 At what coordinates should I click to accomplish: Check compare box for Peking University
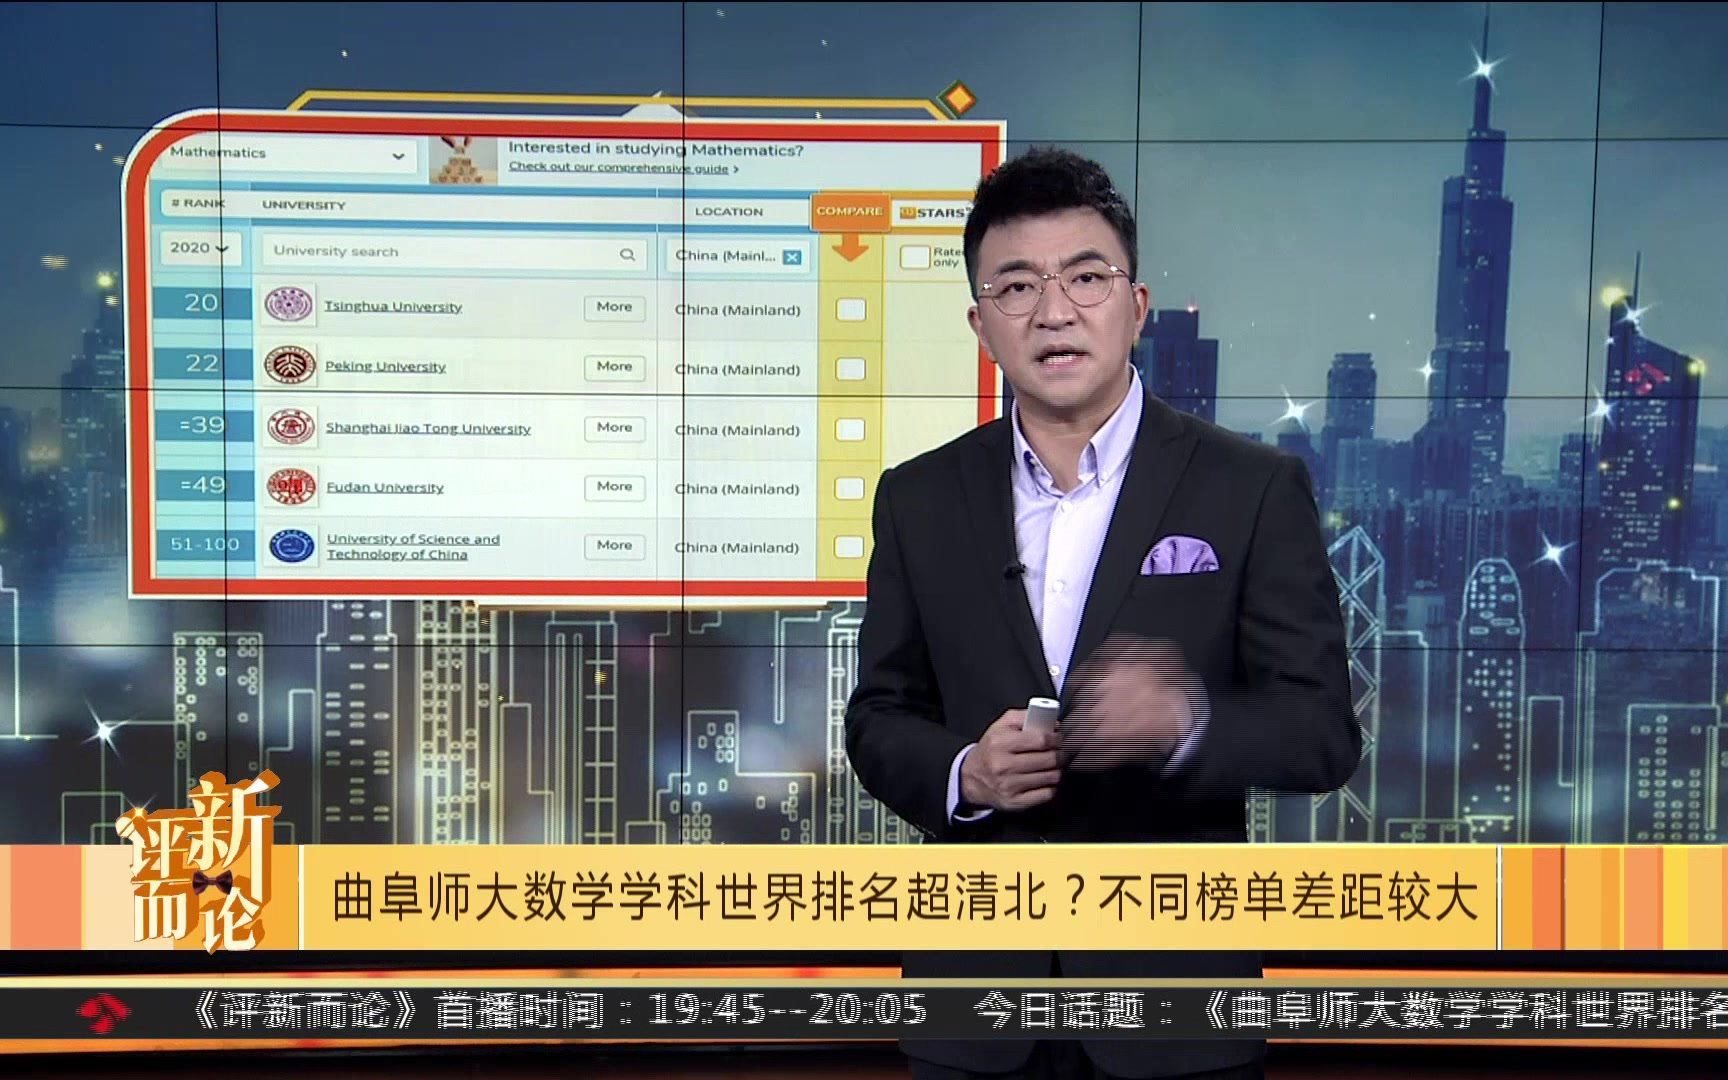850,369
